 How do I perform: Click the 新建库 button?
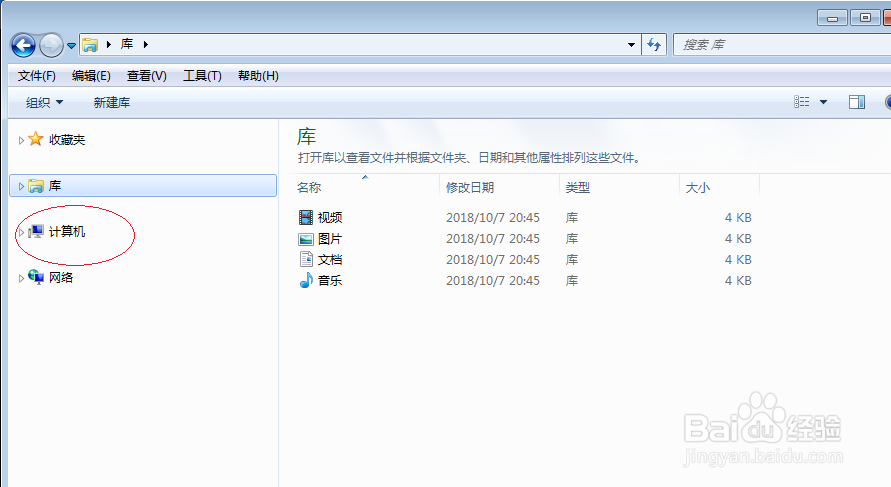(x=112, y=103)
